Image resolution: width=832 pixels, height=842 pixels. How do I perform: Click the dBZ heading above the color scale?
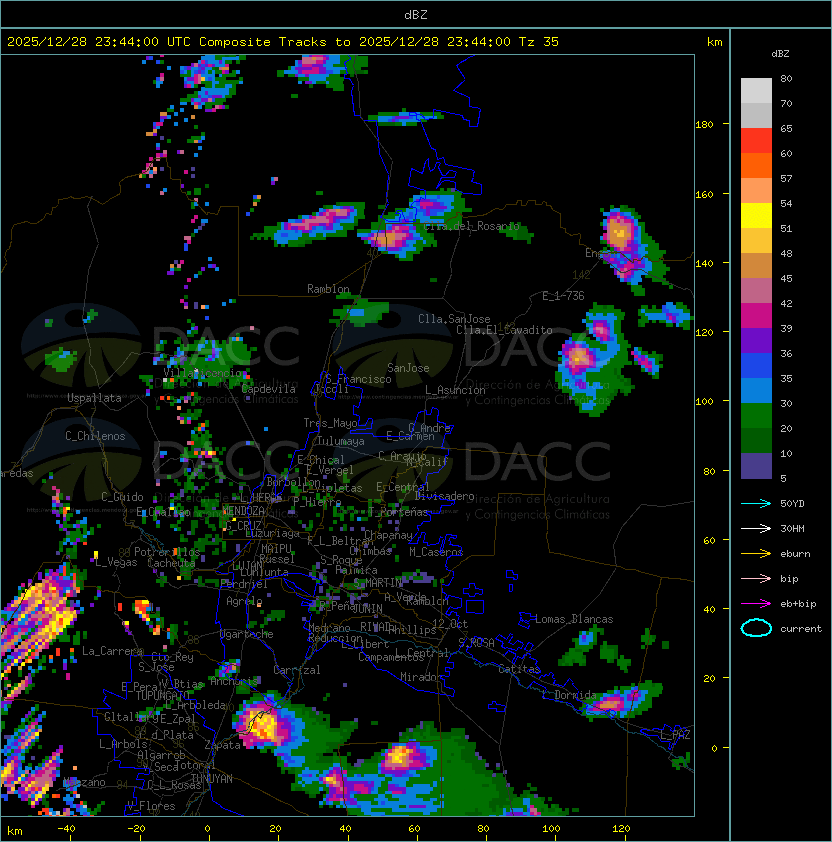[780, 54]
